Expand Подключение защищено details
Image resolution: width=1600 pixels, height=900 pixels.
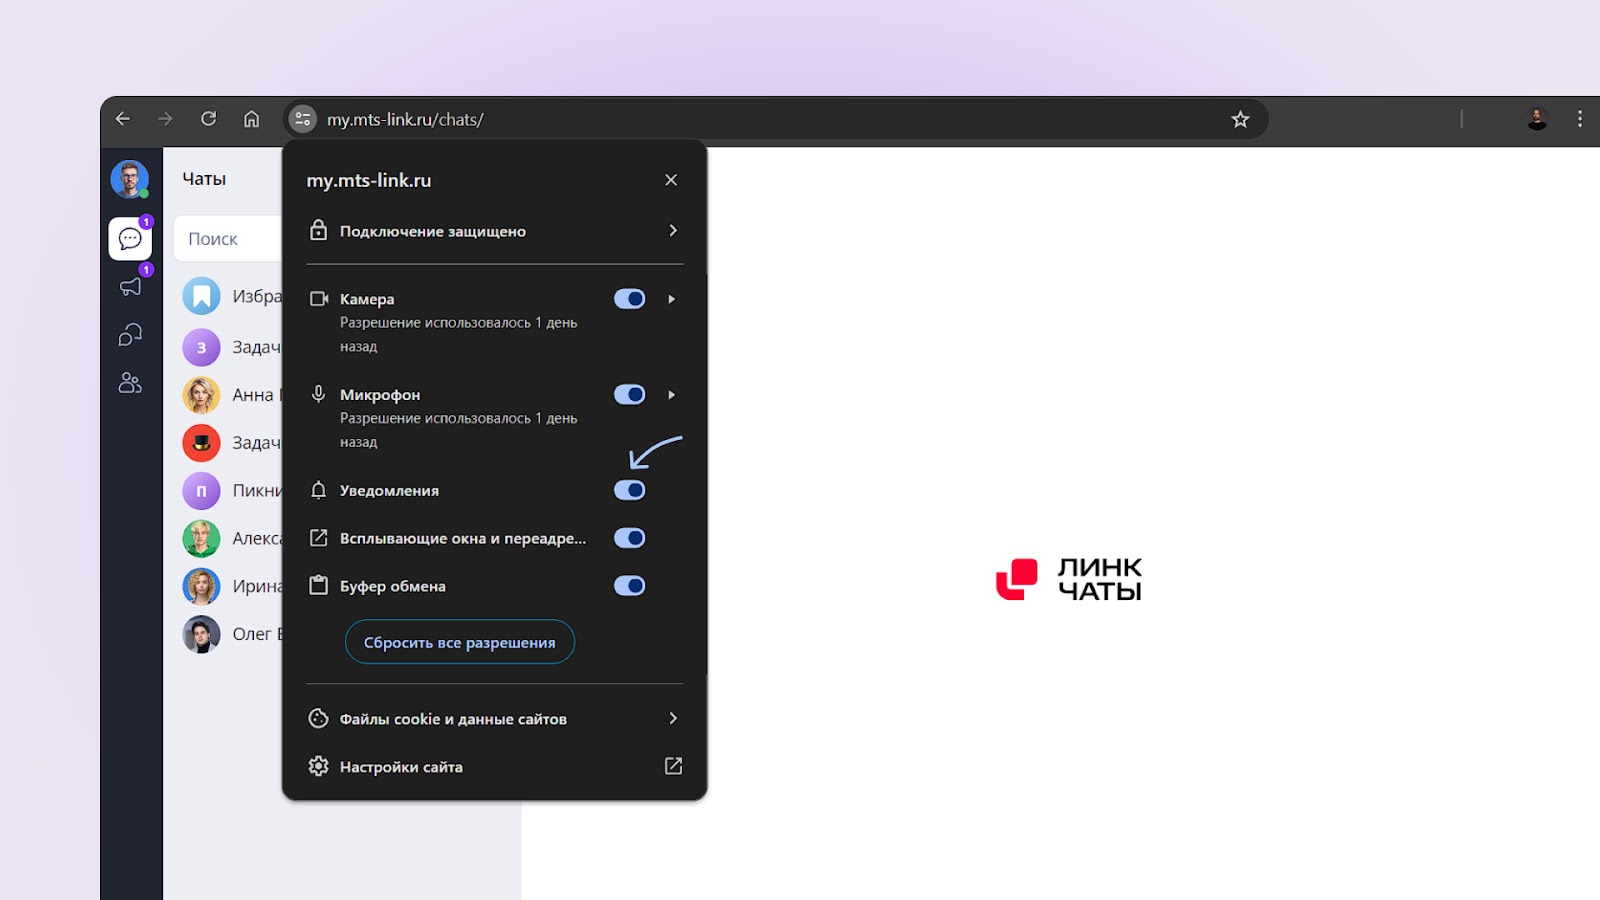coord(495,231)
